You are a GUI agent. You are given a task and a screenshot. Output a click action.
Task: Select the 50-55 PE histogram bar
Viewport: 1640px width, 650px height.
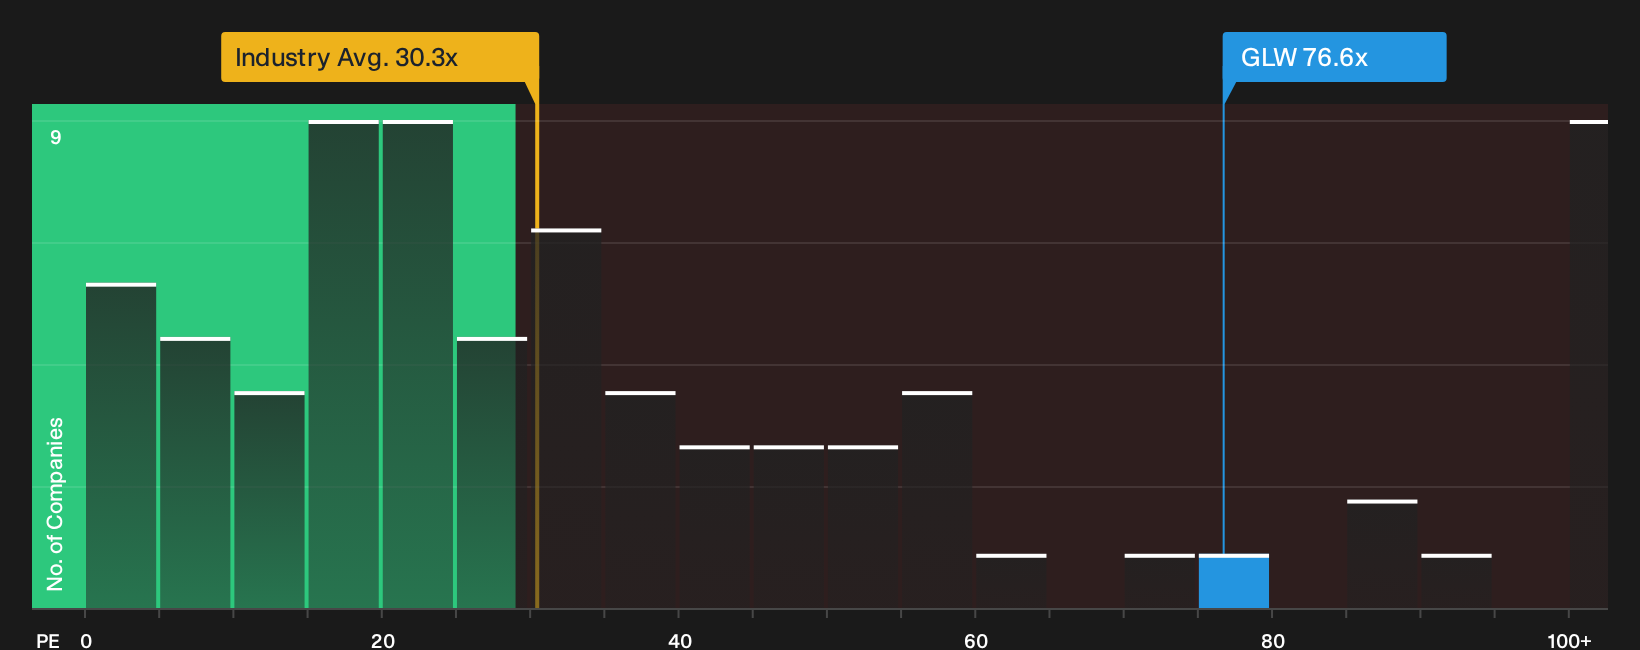coord(863,527)
